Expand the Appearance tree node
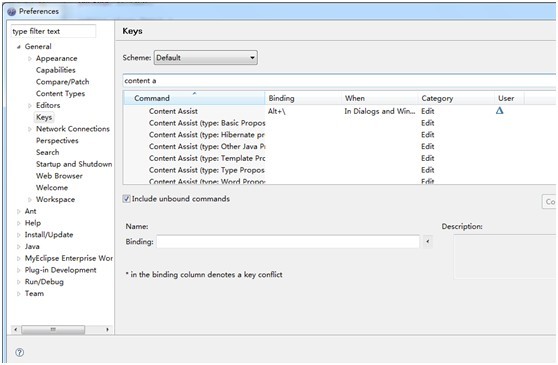The width and height of the screenshot is (558, 365). [x=30, y=58]
